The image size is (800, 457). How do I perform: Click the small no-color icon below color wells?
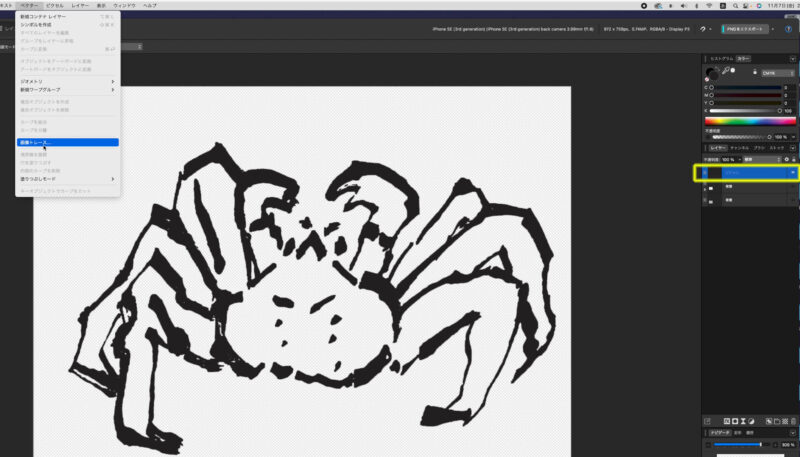[x=707, y=80]
